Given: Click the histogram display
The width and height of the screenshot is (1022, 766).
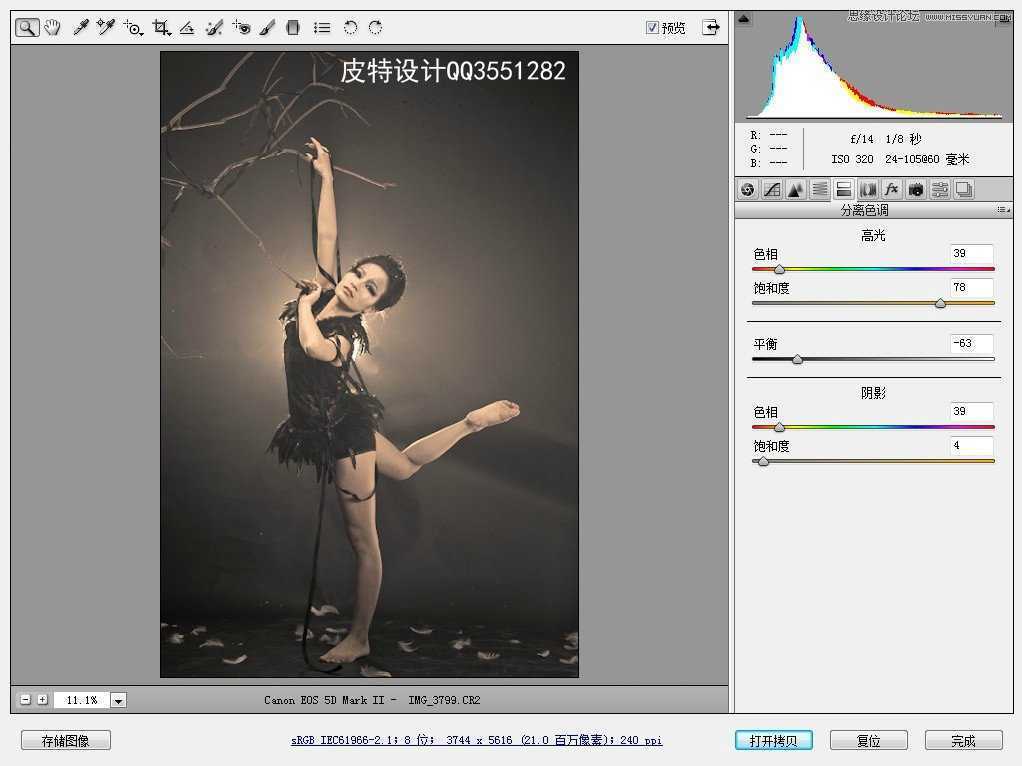Looking at the screenshot, I should [x=873, y=66].
